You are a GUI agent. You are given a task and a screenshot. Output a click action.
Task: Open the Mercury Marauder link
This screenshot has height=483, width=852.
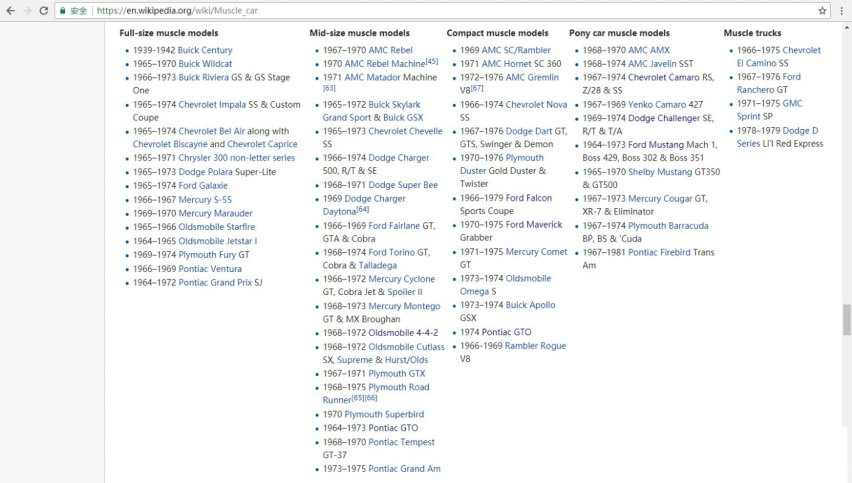pyautogui.click(x=215, y=213)
